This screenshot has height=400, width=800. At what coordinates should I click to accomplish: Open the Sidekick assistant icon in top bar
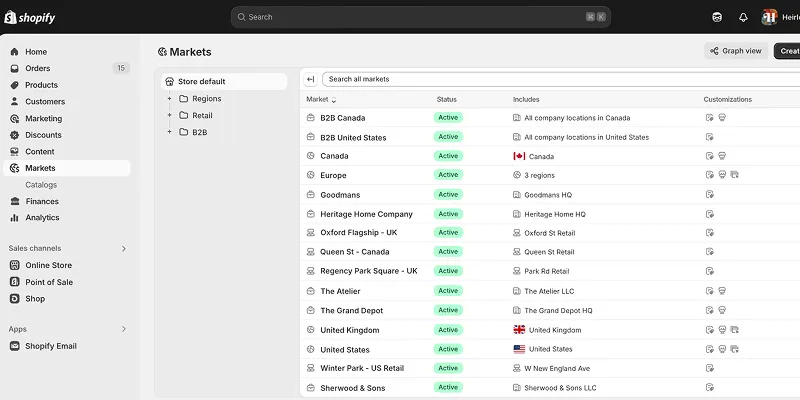717,17
